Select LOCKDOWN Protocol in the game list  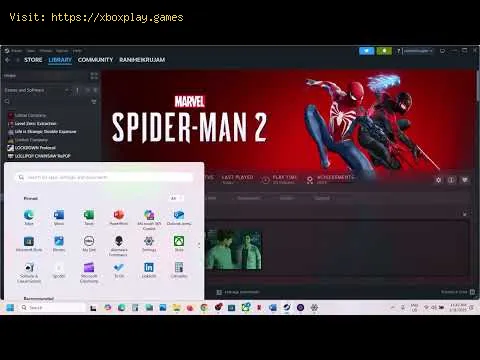click(x=32, y=148)
